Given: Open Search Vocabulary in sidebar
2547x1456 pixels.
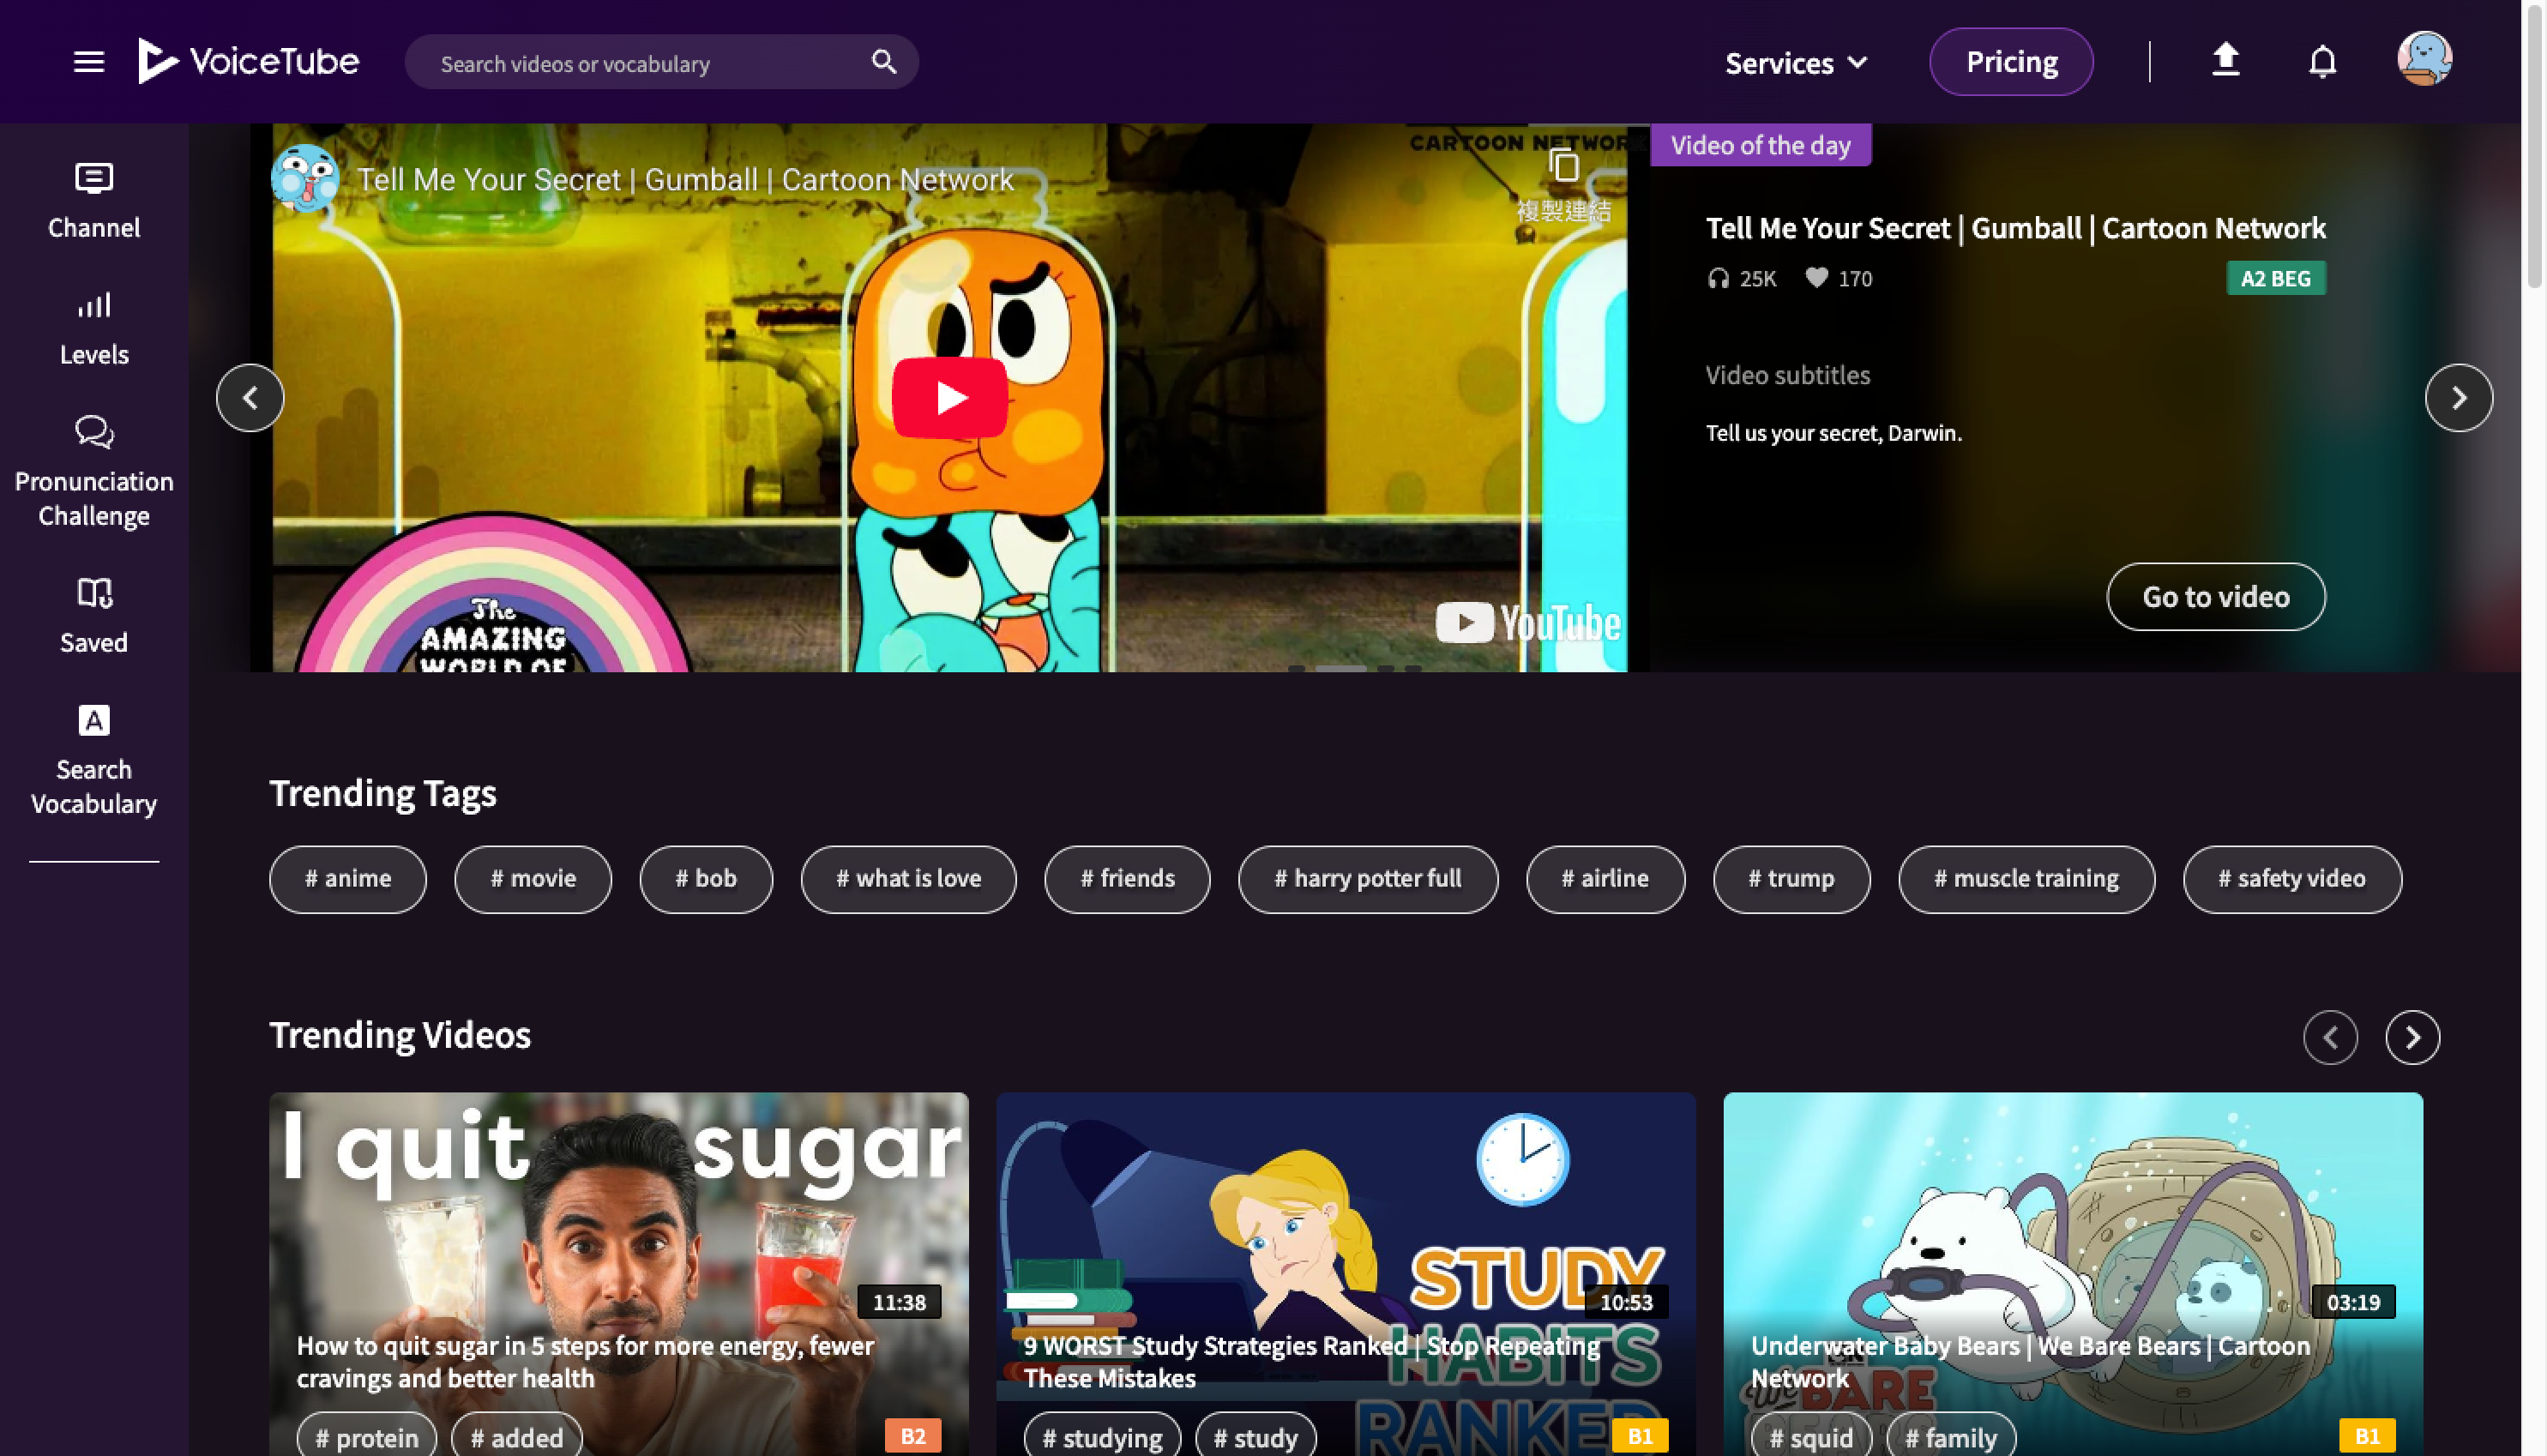Looking at the screenshot, I should [94, 760].
